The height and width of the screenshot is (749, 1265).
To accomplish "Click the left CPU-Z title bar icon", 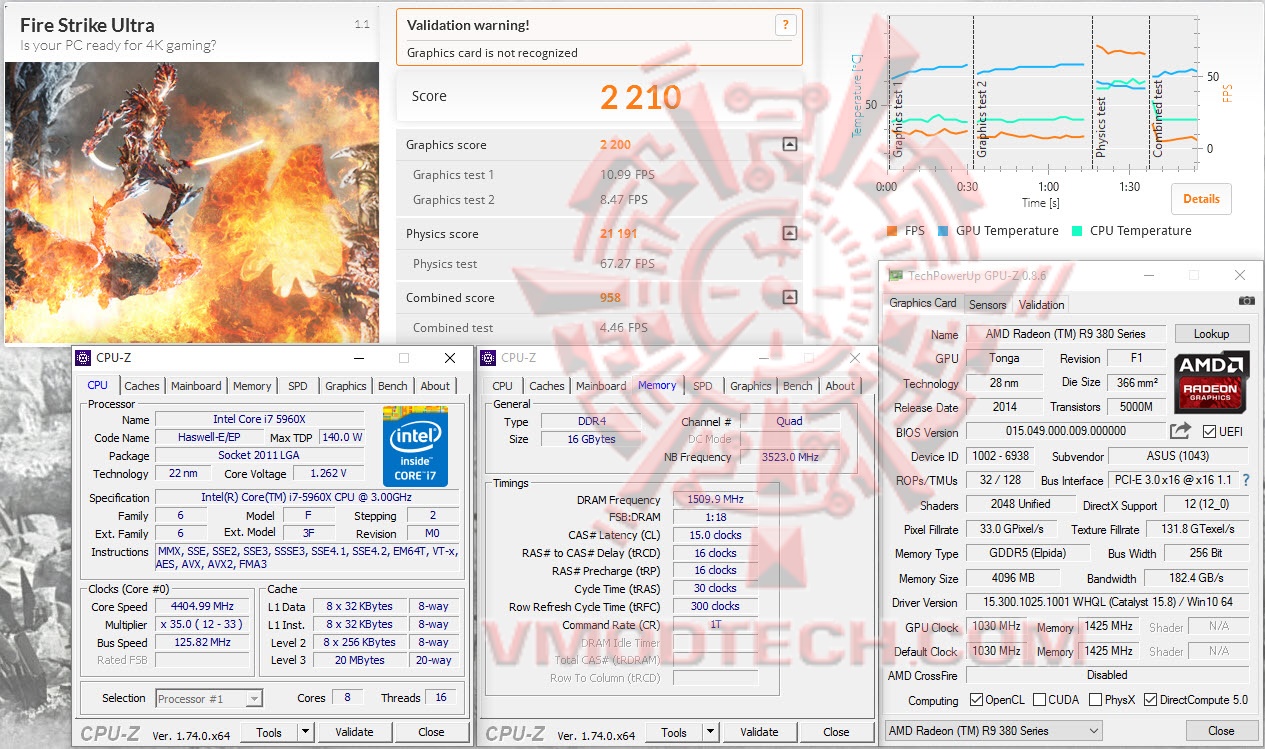I will click(x=83, y=357).
